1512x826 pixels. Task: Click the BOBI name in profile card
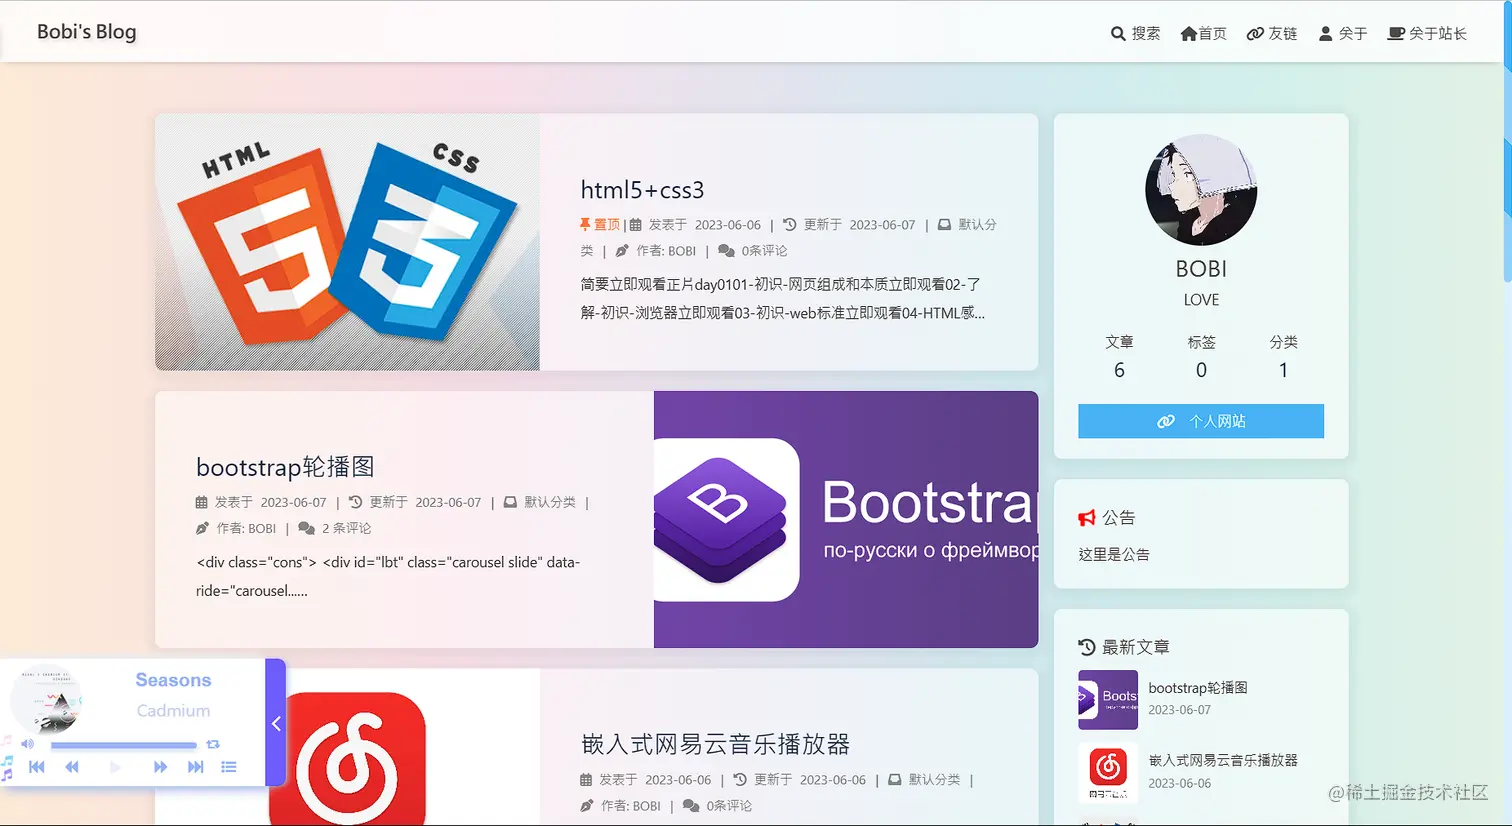click(x=1201, y=269)
